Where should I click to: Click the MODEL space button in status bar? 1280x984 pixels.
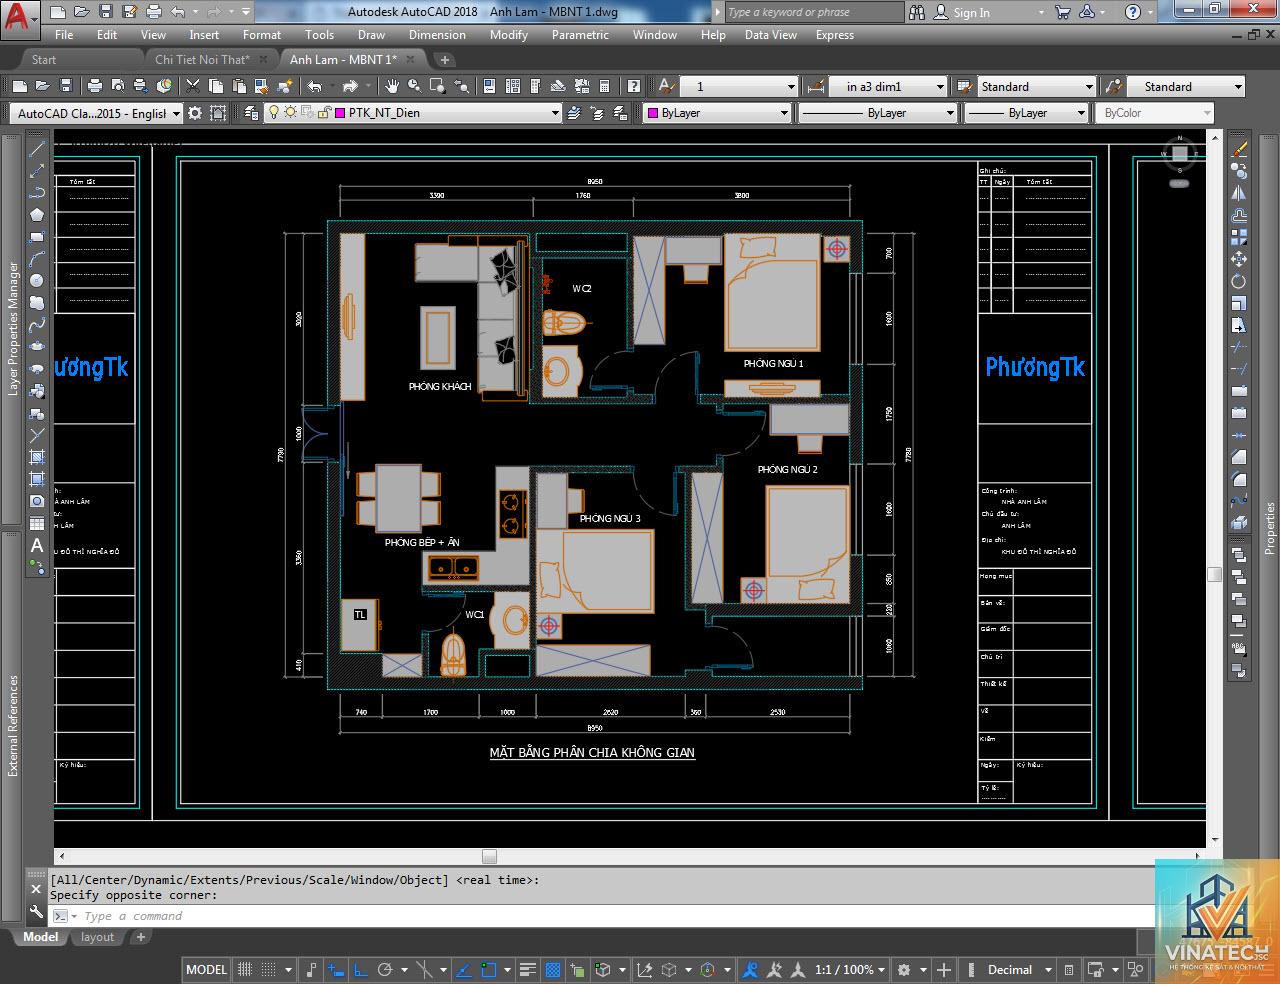pyautogui.click(x=207, y=969)
